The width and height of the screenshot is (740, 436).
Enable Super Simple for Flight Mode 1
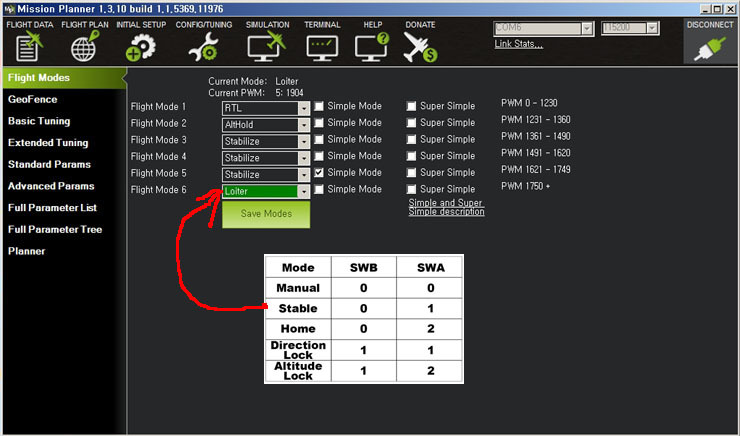[x=412, y=106]
